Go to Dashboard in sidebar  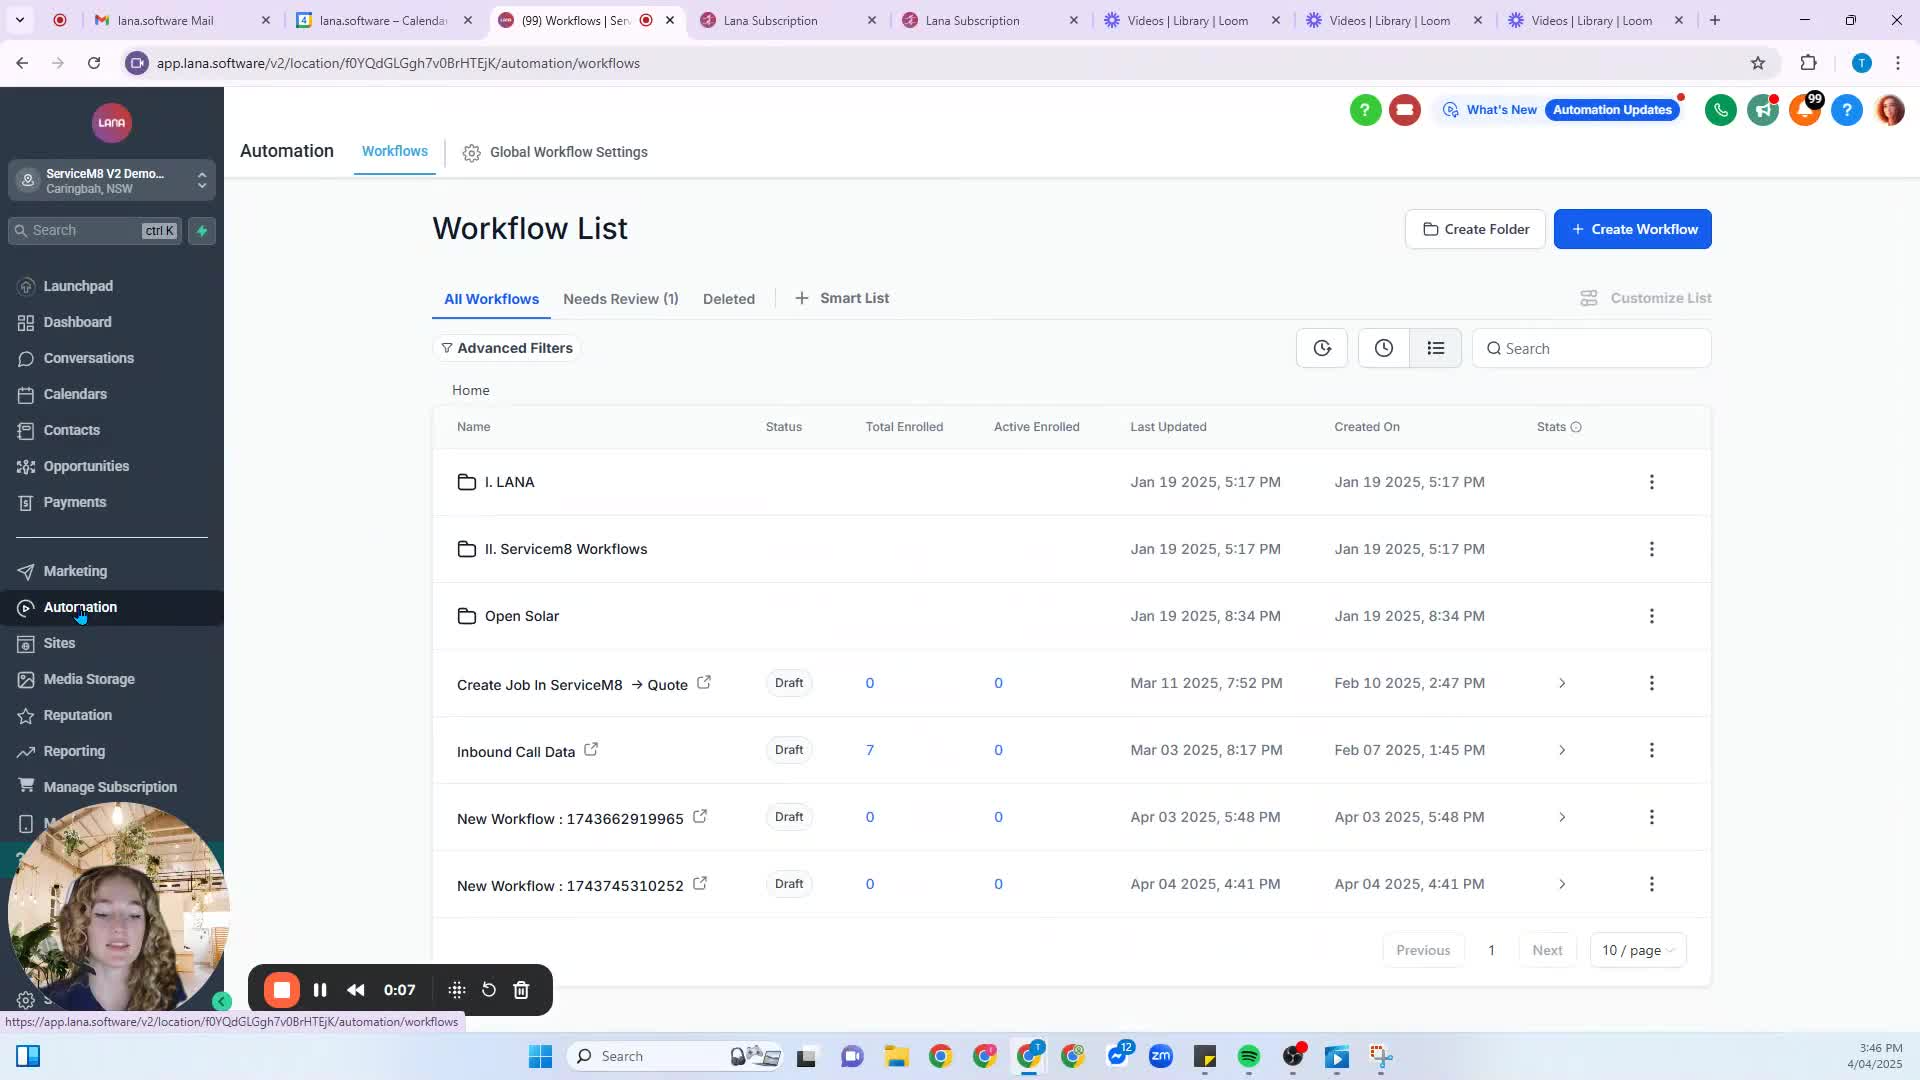click(77, 322)
